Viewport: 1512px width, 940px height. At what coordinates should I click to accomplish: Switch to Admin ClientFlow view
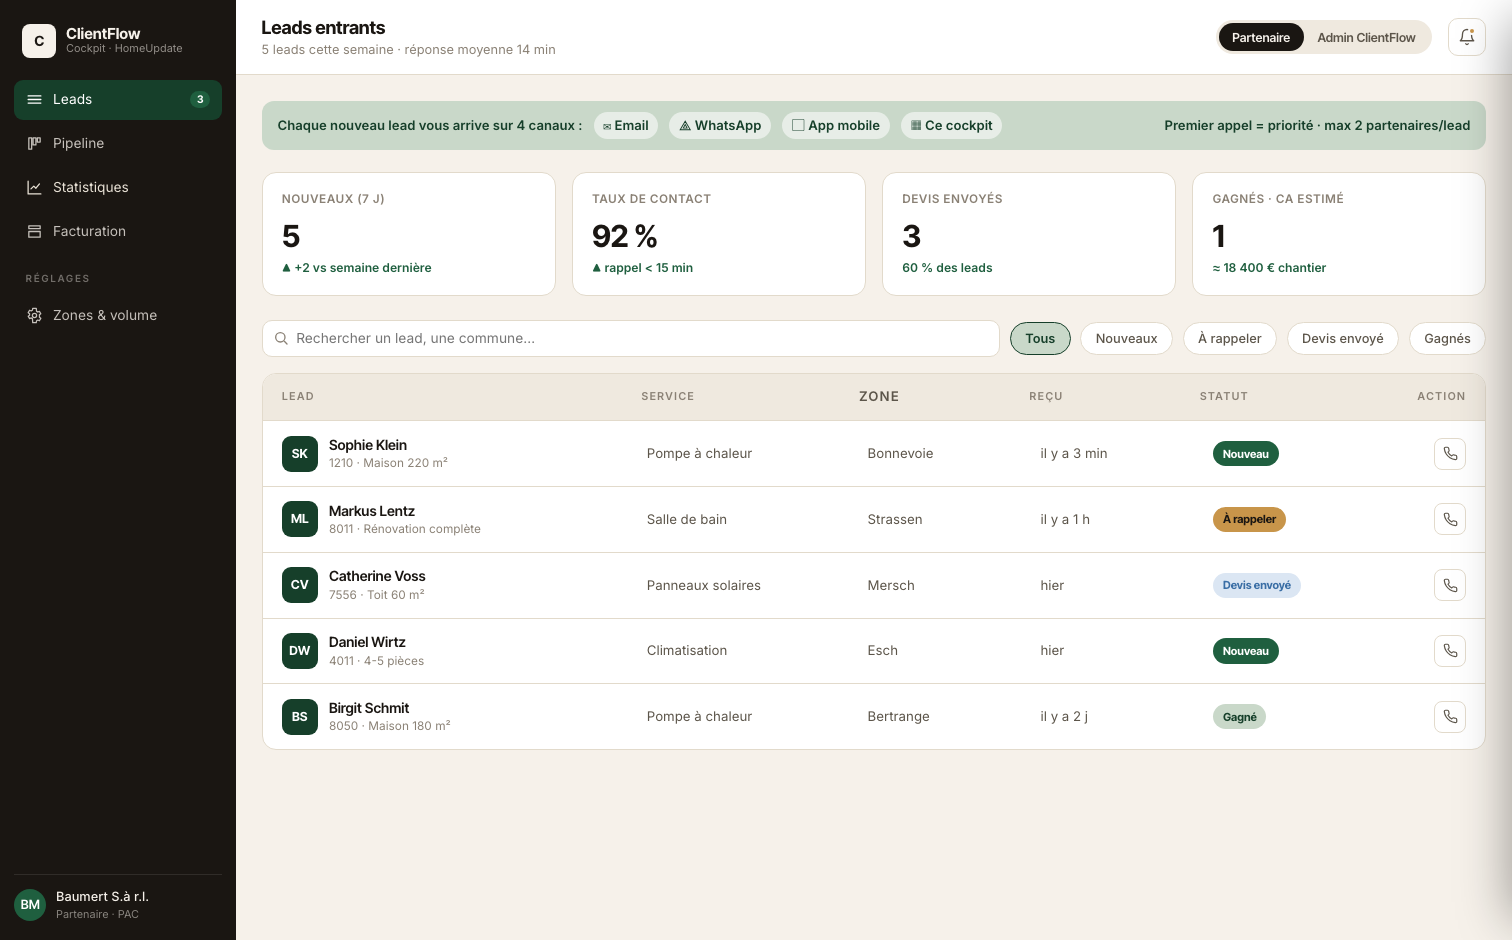1366,37
